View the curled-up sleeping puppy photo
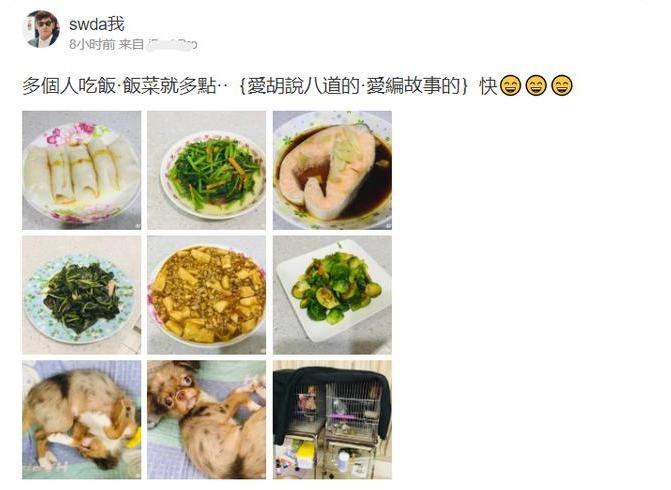Viewport: 671px width, 490px height. (x=82, y=419)
